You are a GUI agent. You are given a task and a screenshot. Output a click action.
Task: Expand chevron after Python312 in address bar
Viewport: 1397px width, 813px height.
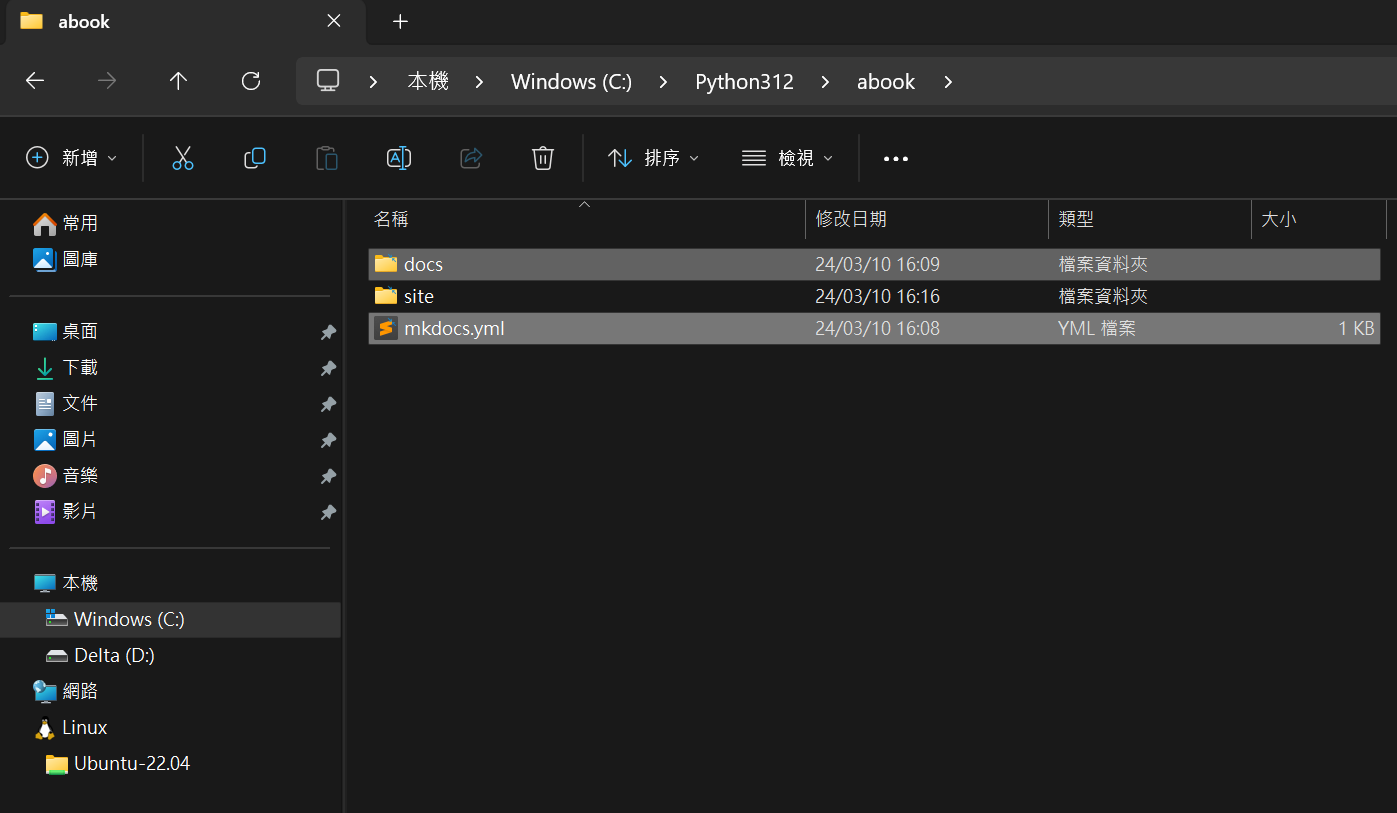coord(825,82)
